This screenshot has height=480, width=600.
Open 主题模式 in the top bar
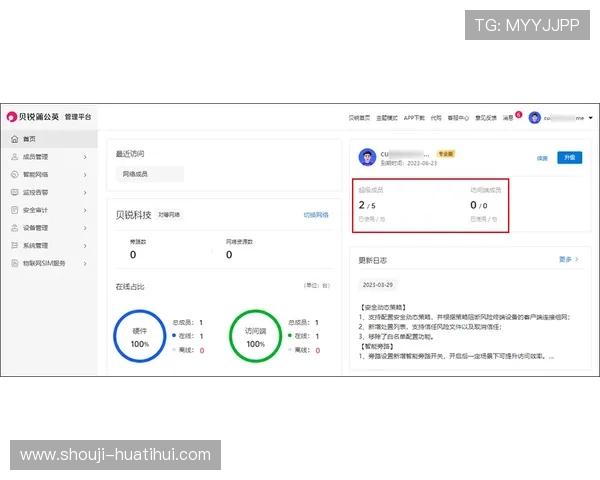pyautogui.click(x=387, y=118)
